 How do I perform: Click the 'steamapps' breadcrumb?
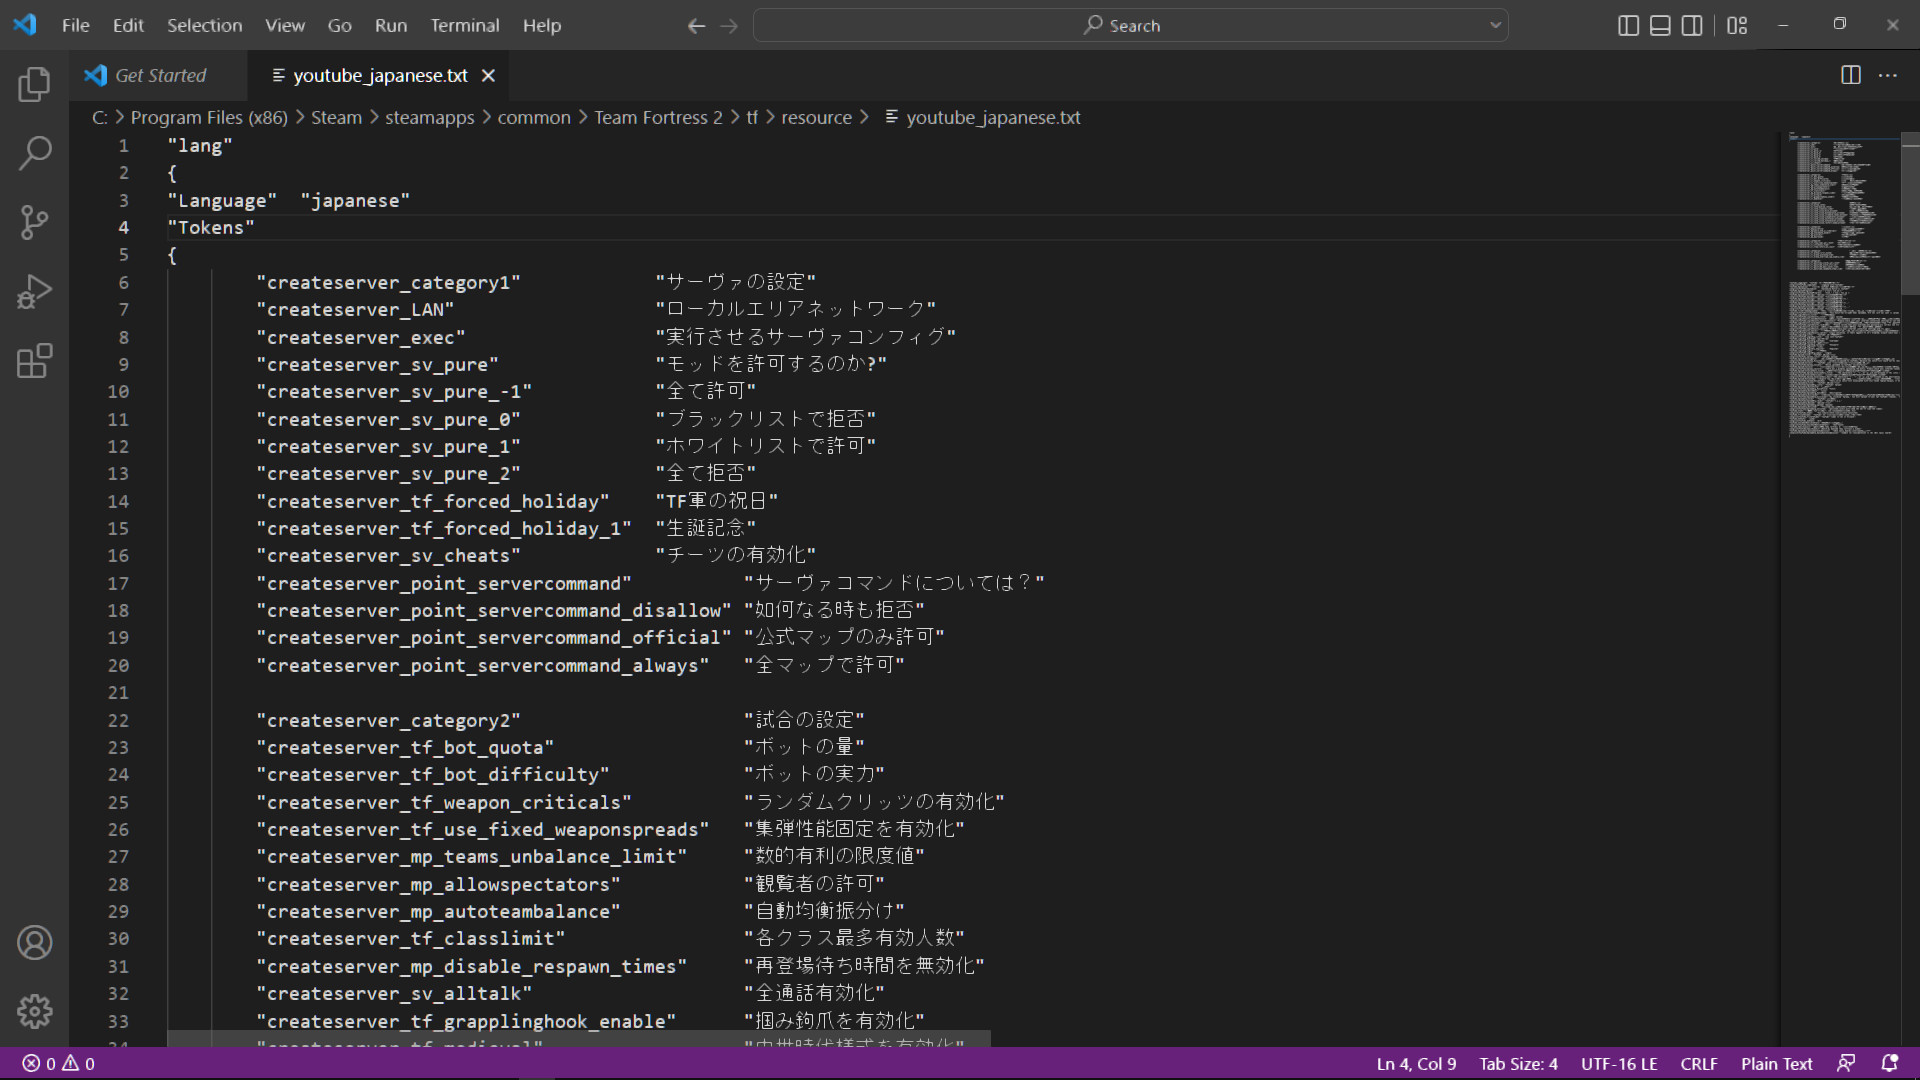[x=430, y=118]
